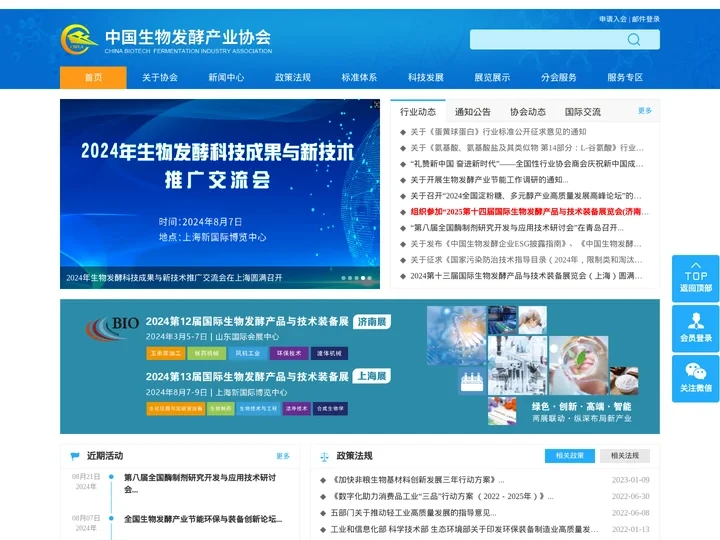
Task: Click the 近期活动 flag icon
Action: tap(75, 456)
